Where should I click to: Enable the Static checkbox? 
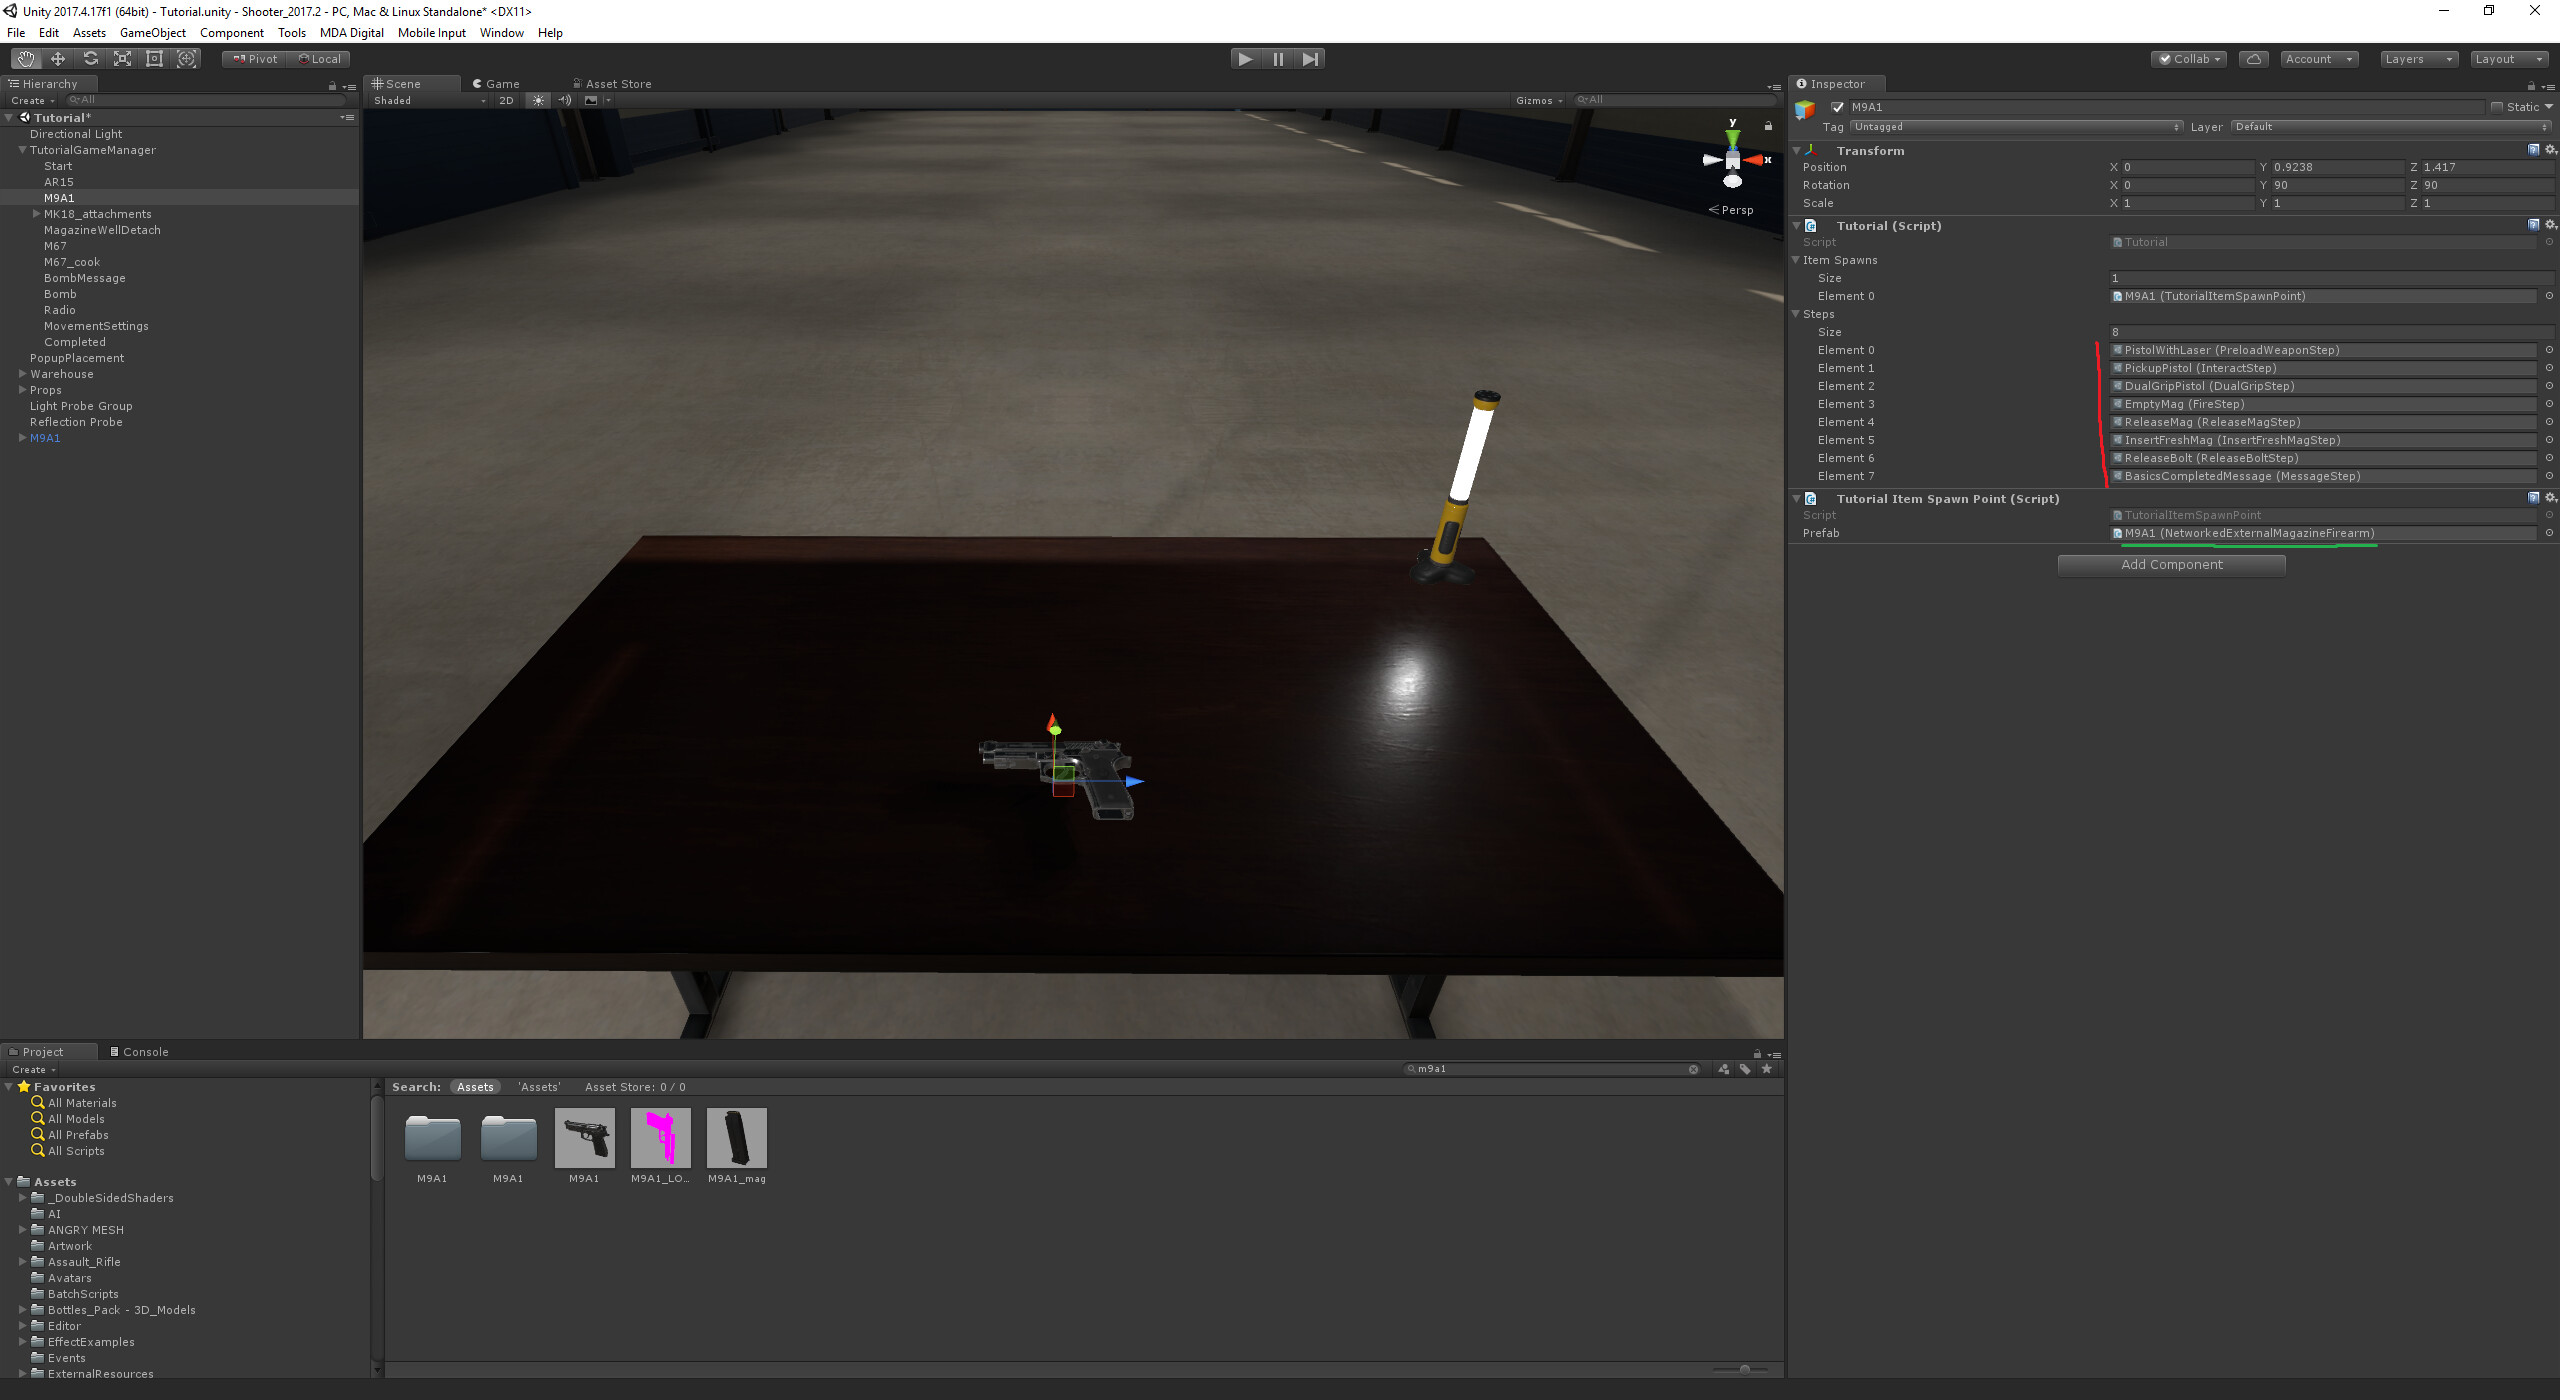2497,107
